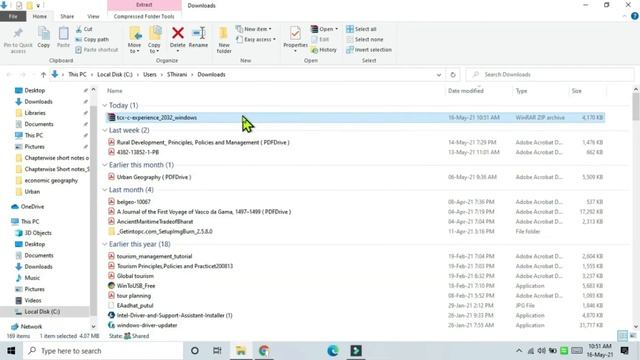640x360 pixels.
Task: Create a New folder
Action: point(224,40)
